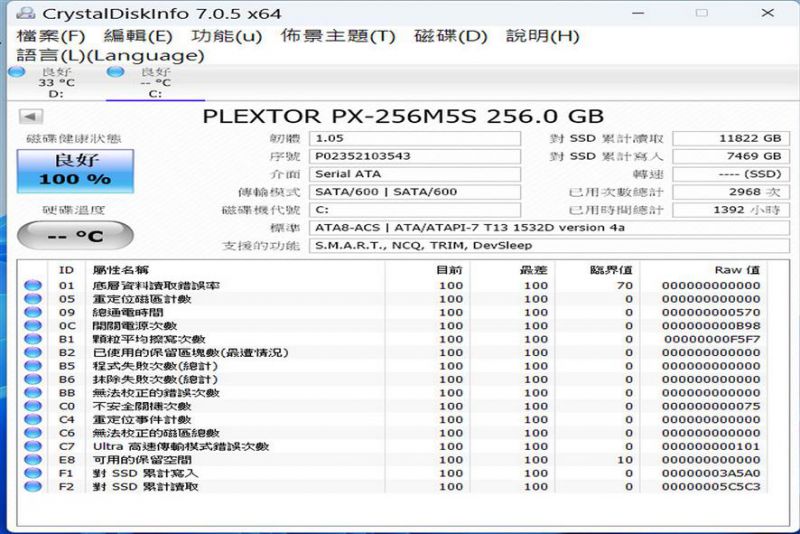Click the total host reads value 11822 GB
Image resolution: width=800 pixels, height=534 pixels.
pyautogui.click(x=731, y=139)
